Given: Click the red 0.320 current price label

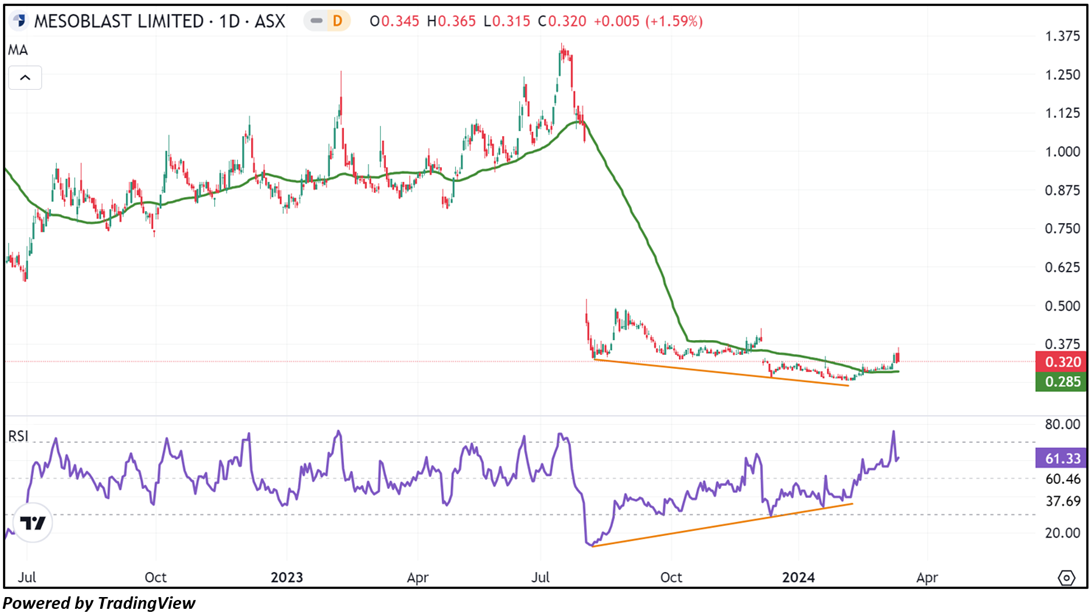Looking at the screenshot, I should click(1062, 362).
